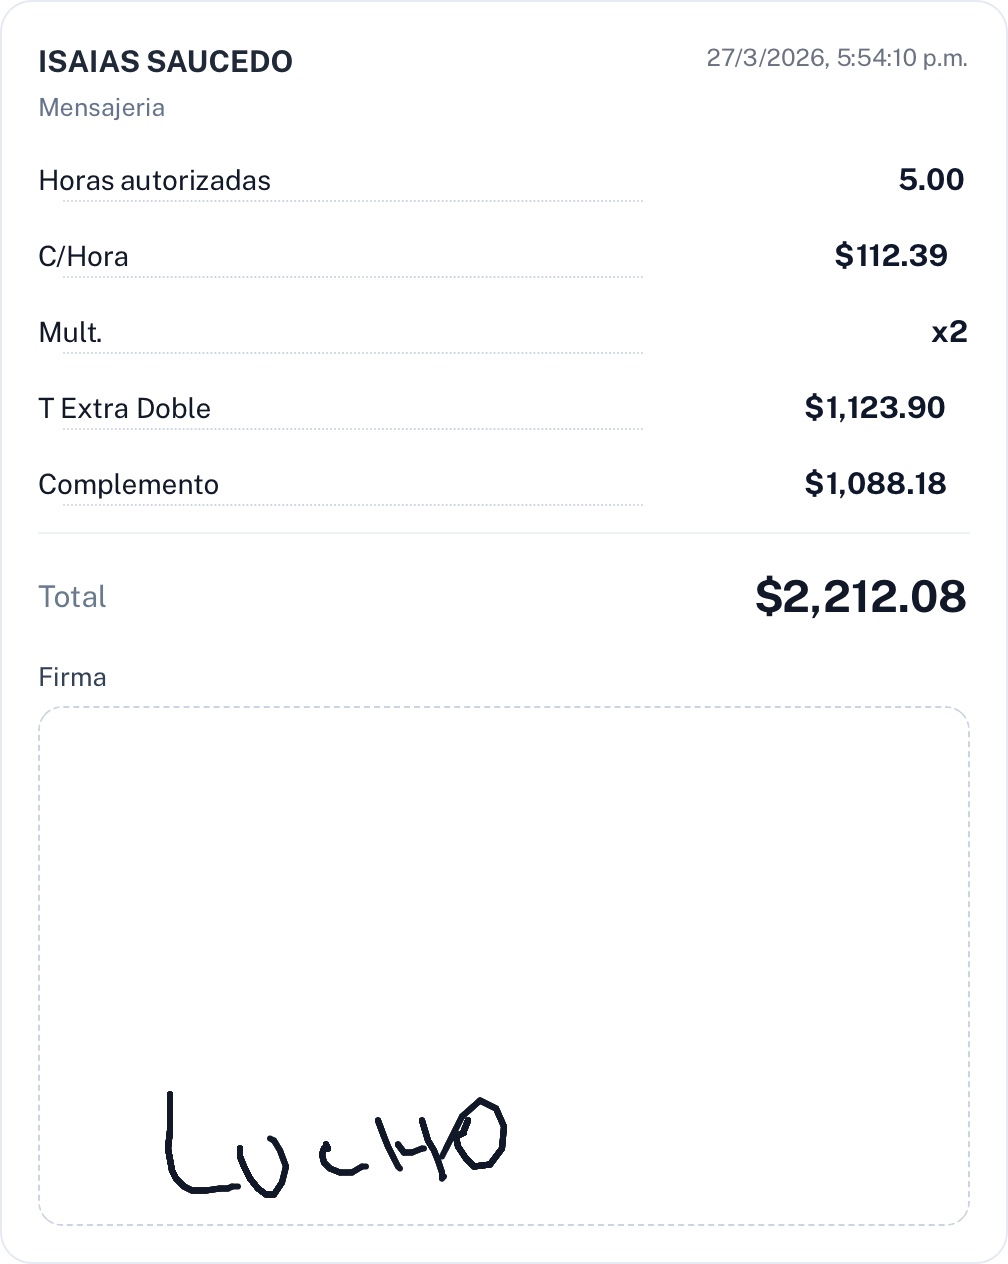Click the ISAIAS SAUCEDO name heading
This screenshot has width=1008, height=1264.
pyautogui.click(x=165, y=62)
